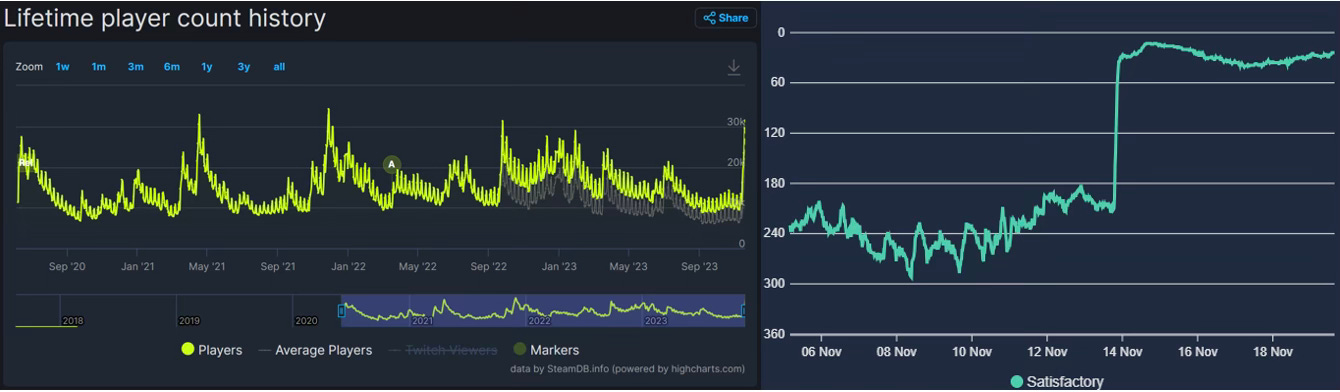Click 18 Nov label on right chart
This screenshot has height=392, width=1340.
1273,352
